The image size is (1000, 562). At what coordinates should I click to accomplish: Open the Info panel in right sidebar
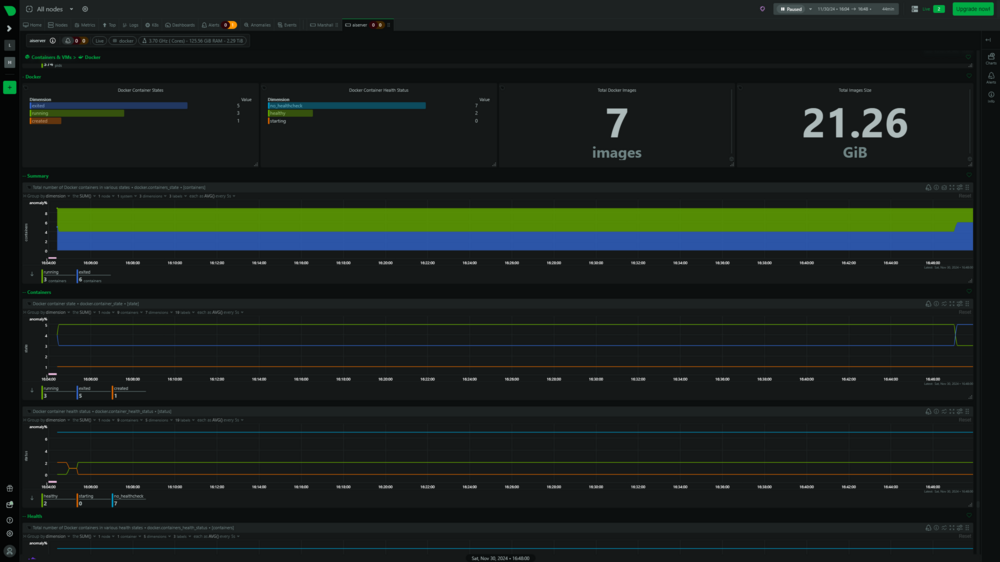click(x=991, y=97)
